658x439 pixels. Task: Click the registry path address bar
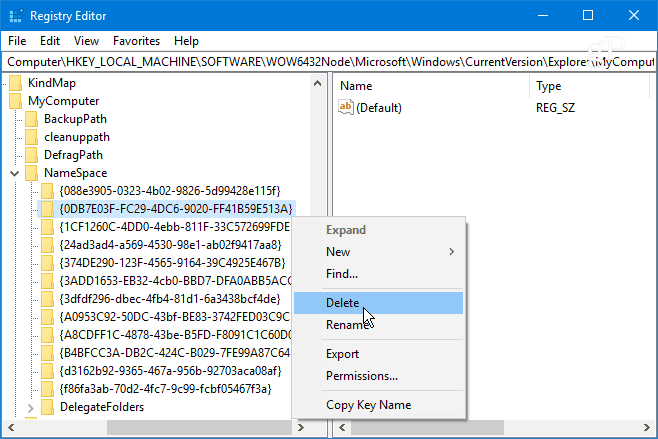click(329, 62)
